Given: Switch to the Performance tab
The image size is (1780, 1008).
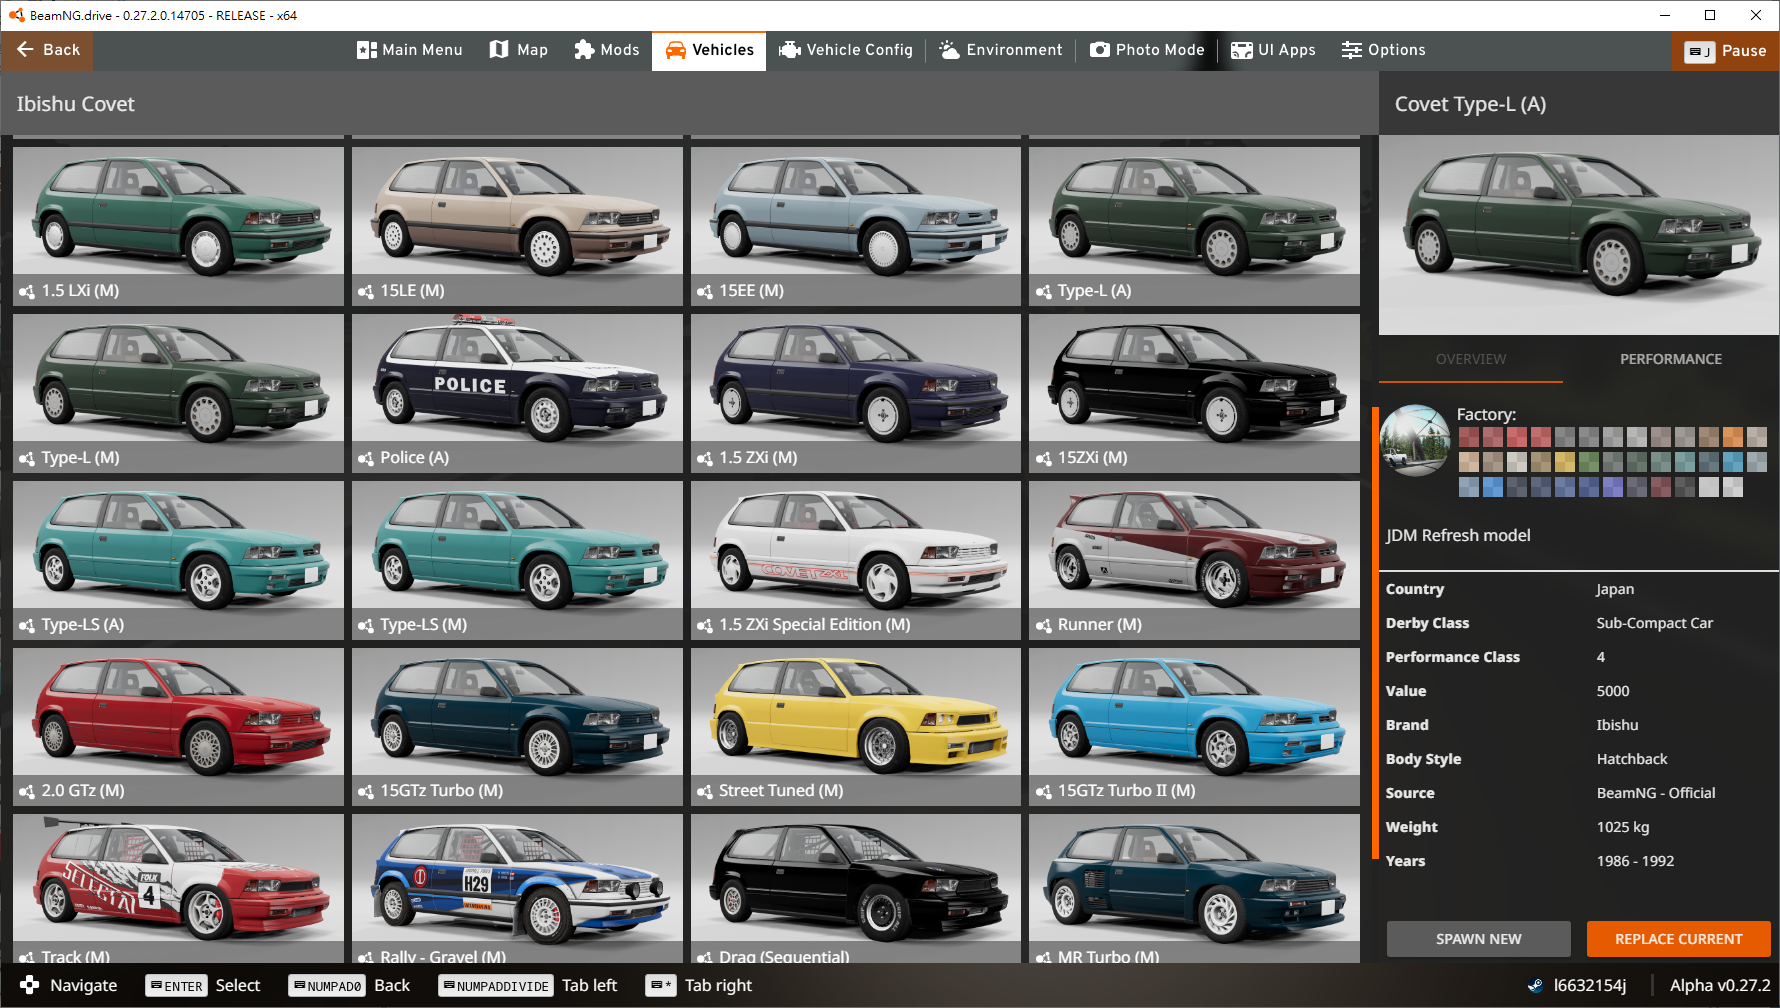Looking at the screenshot, I should (1671, 359).
